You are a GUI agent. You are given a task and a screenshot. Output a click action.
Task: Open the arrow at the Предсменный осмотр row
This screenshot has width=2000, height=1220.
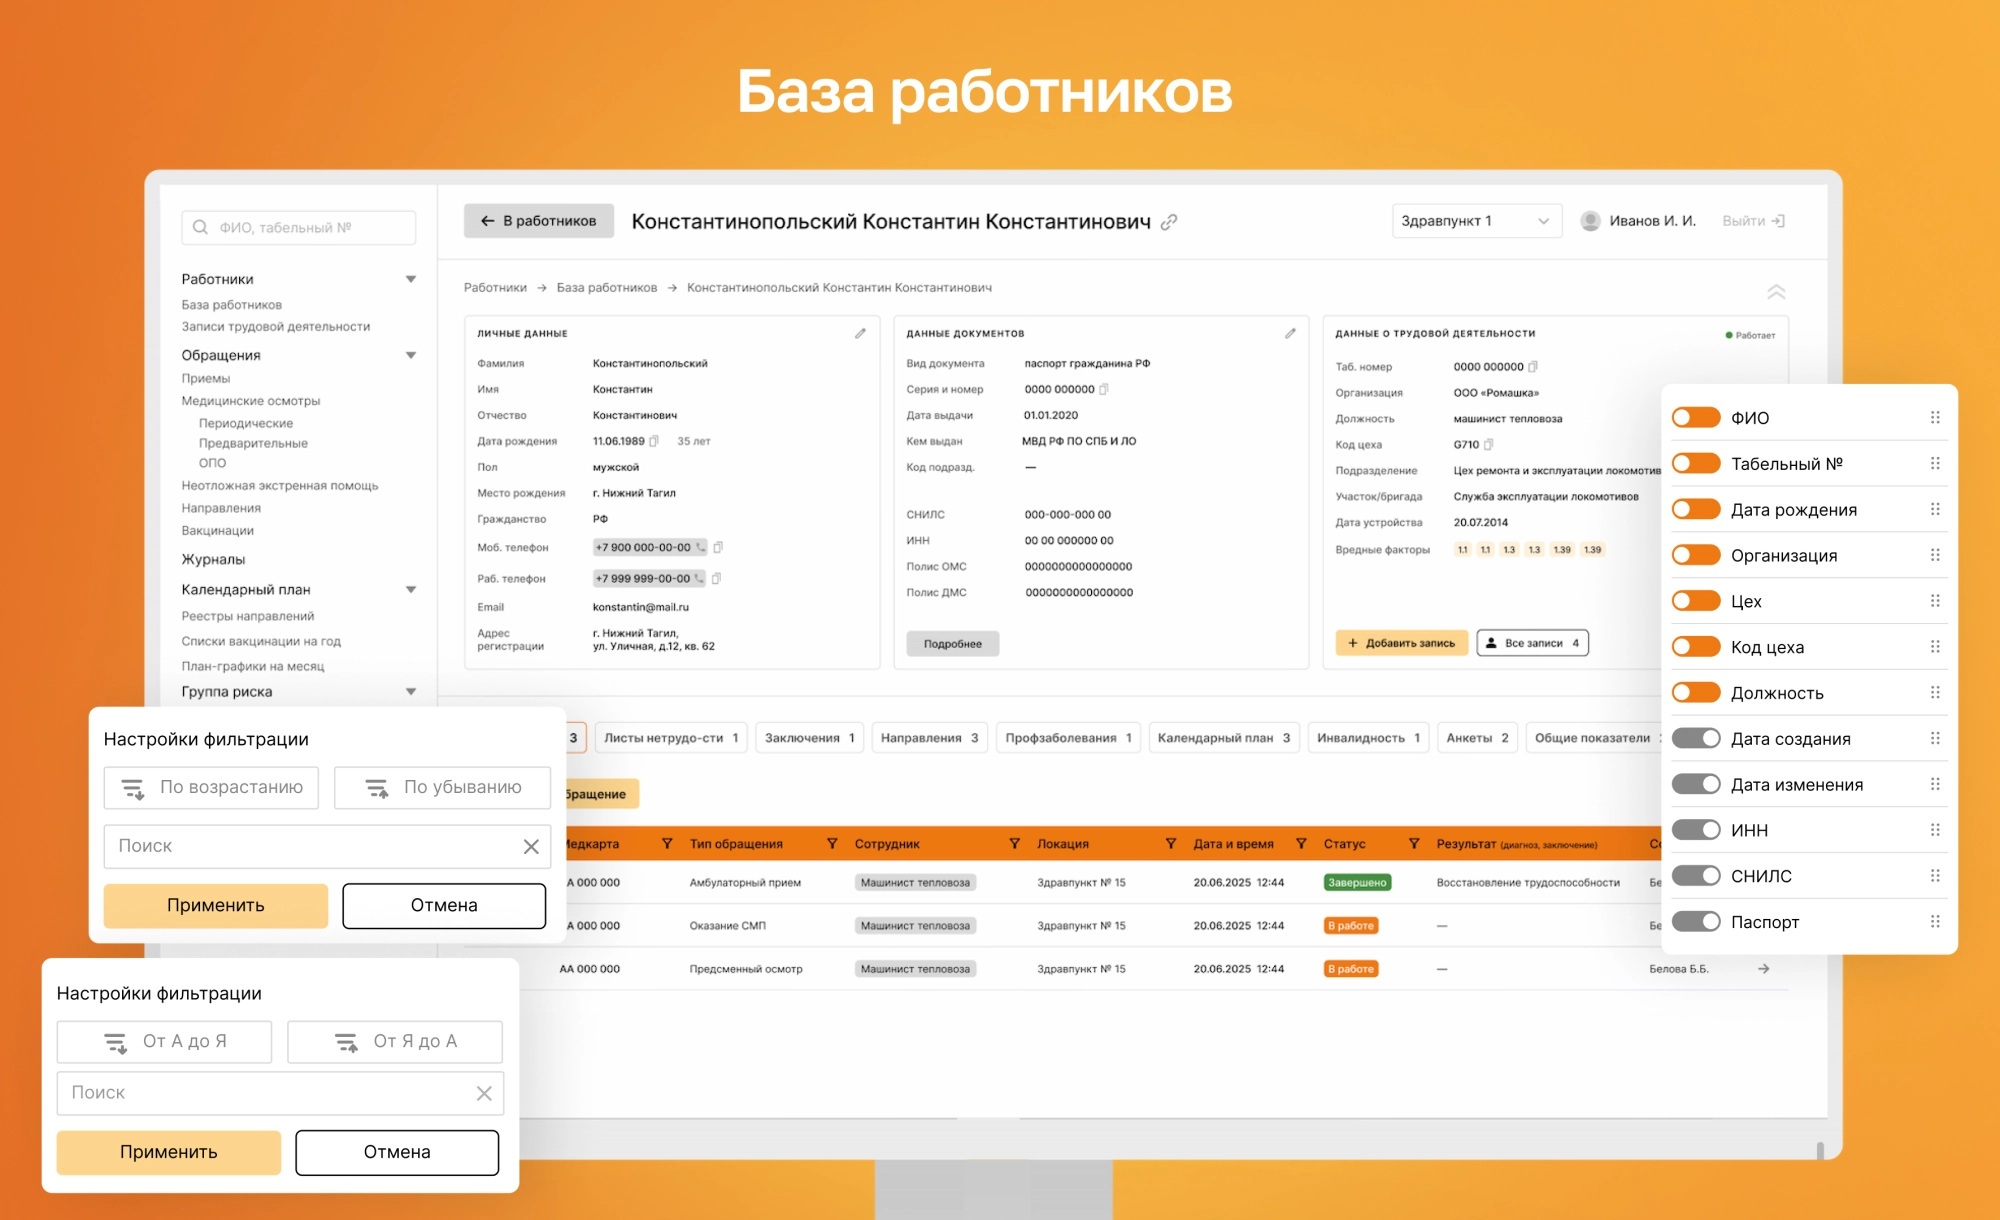click(1764, 968)
